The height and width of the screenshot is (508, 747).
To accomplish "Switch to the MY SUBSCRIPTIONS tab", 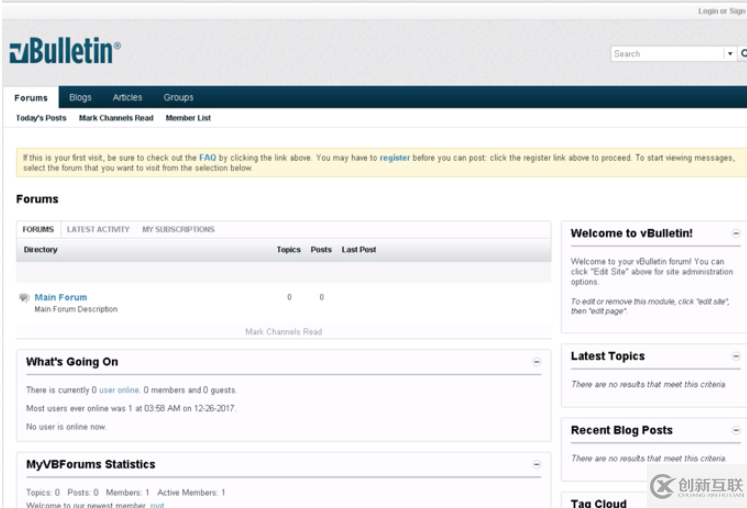I will click(x=178, y=230).
